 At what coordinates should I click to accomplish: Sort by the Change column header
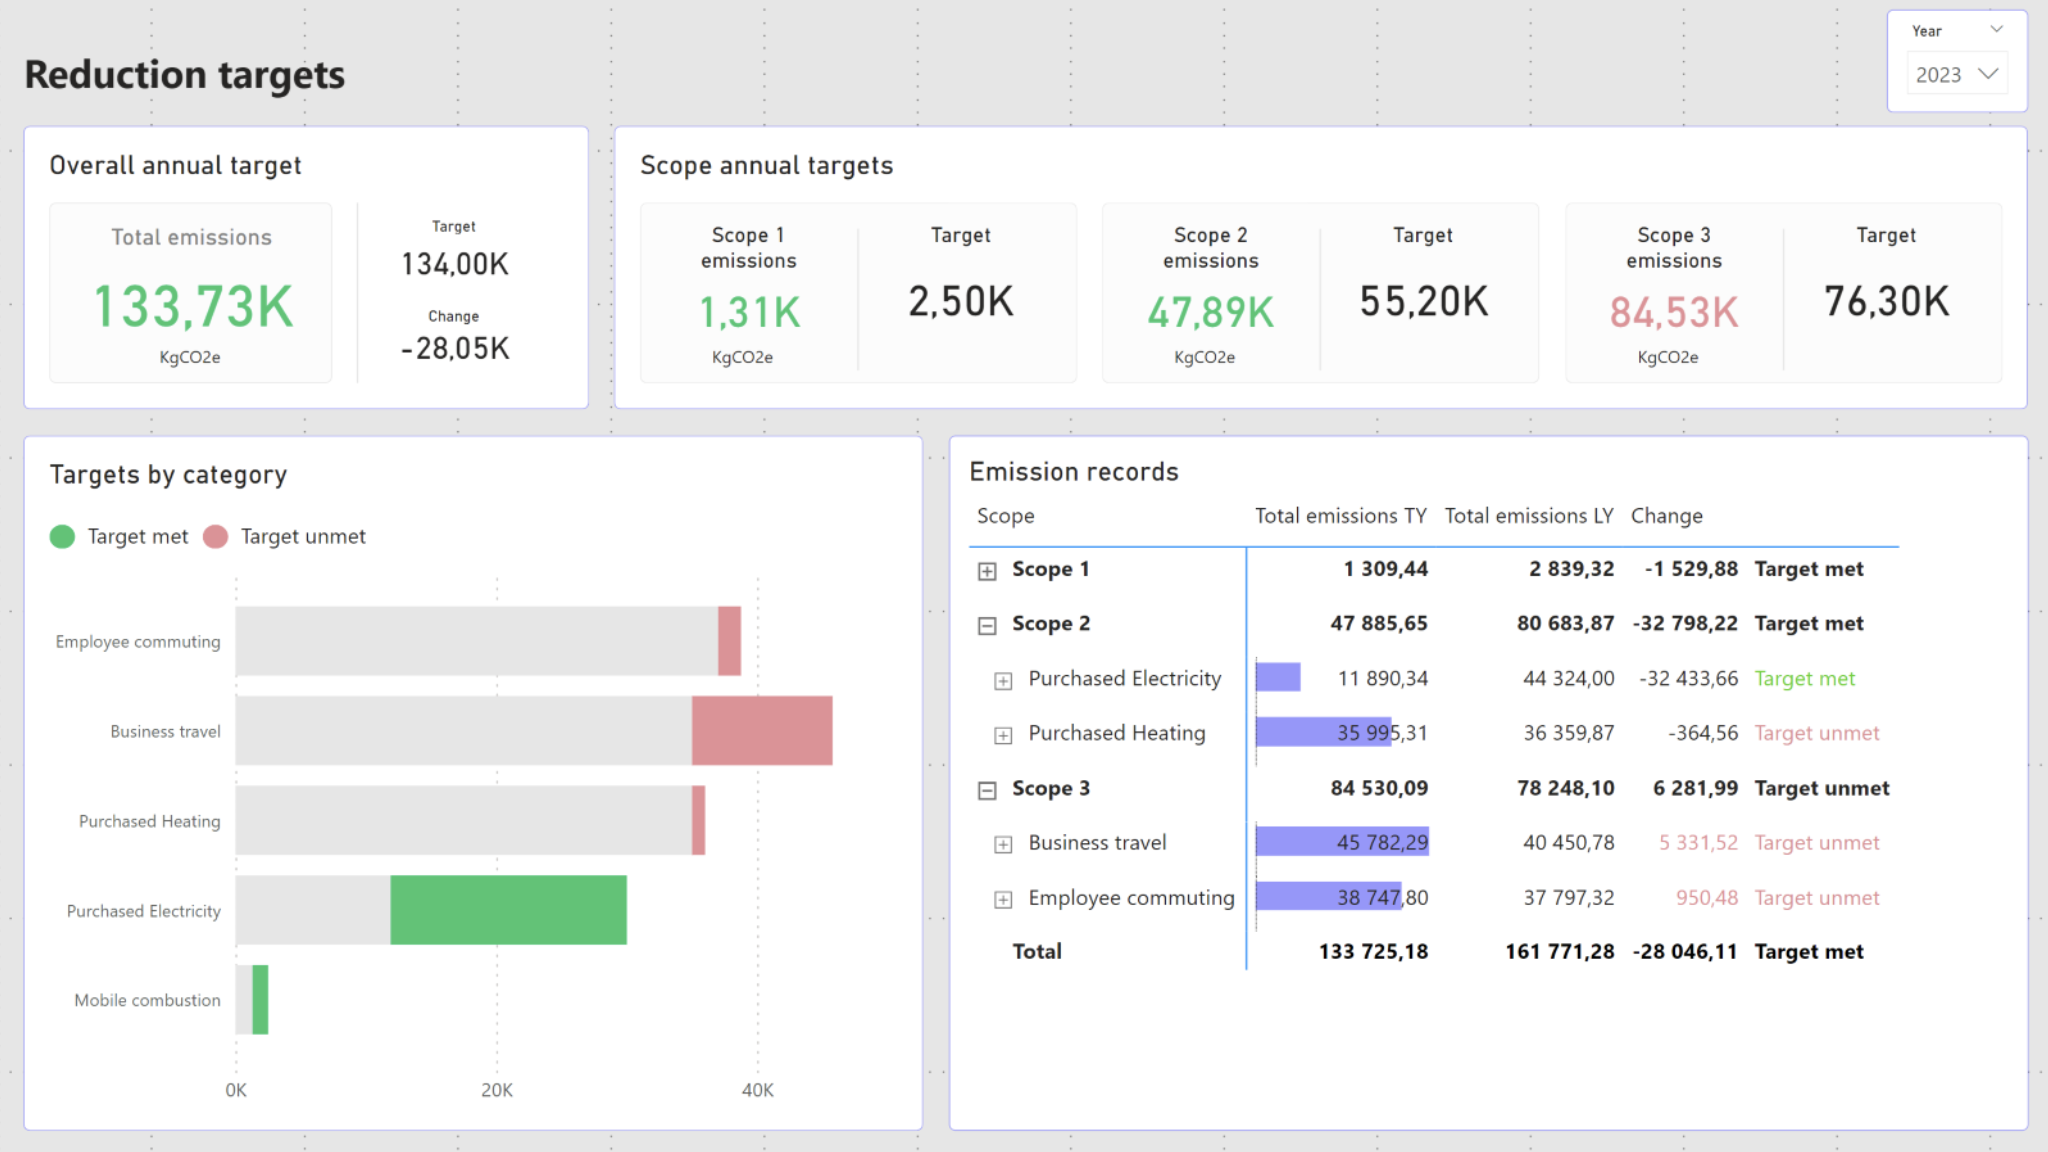1666,516
